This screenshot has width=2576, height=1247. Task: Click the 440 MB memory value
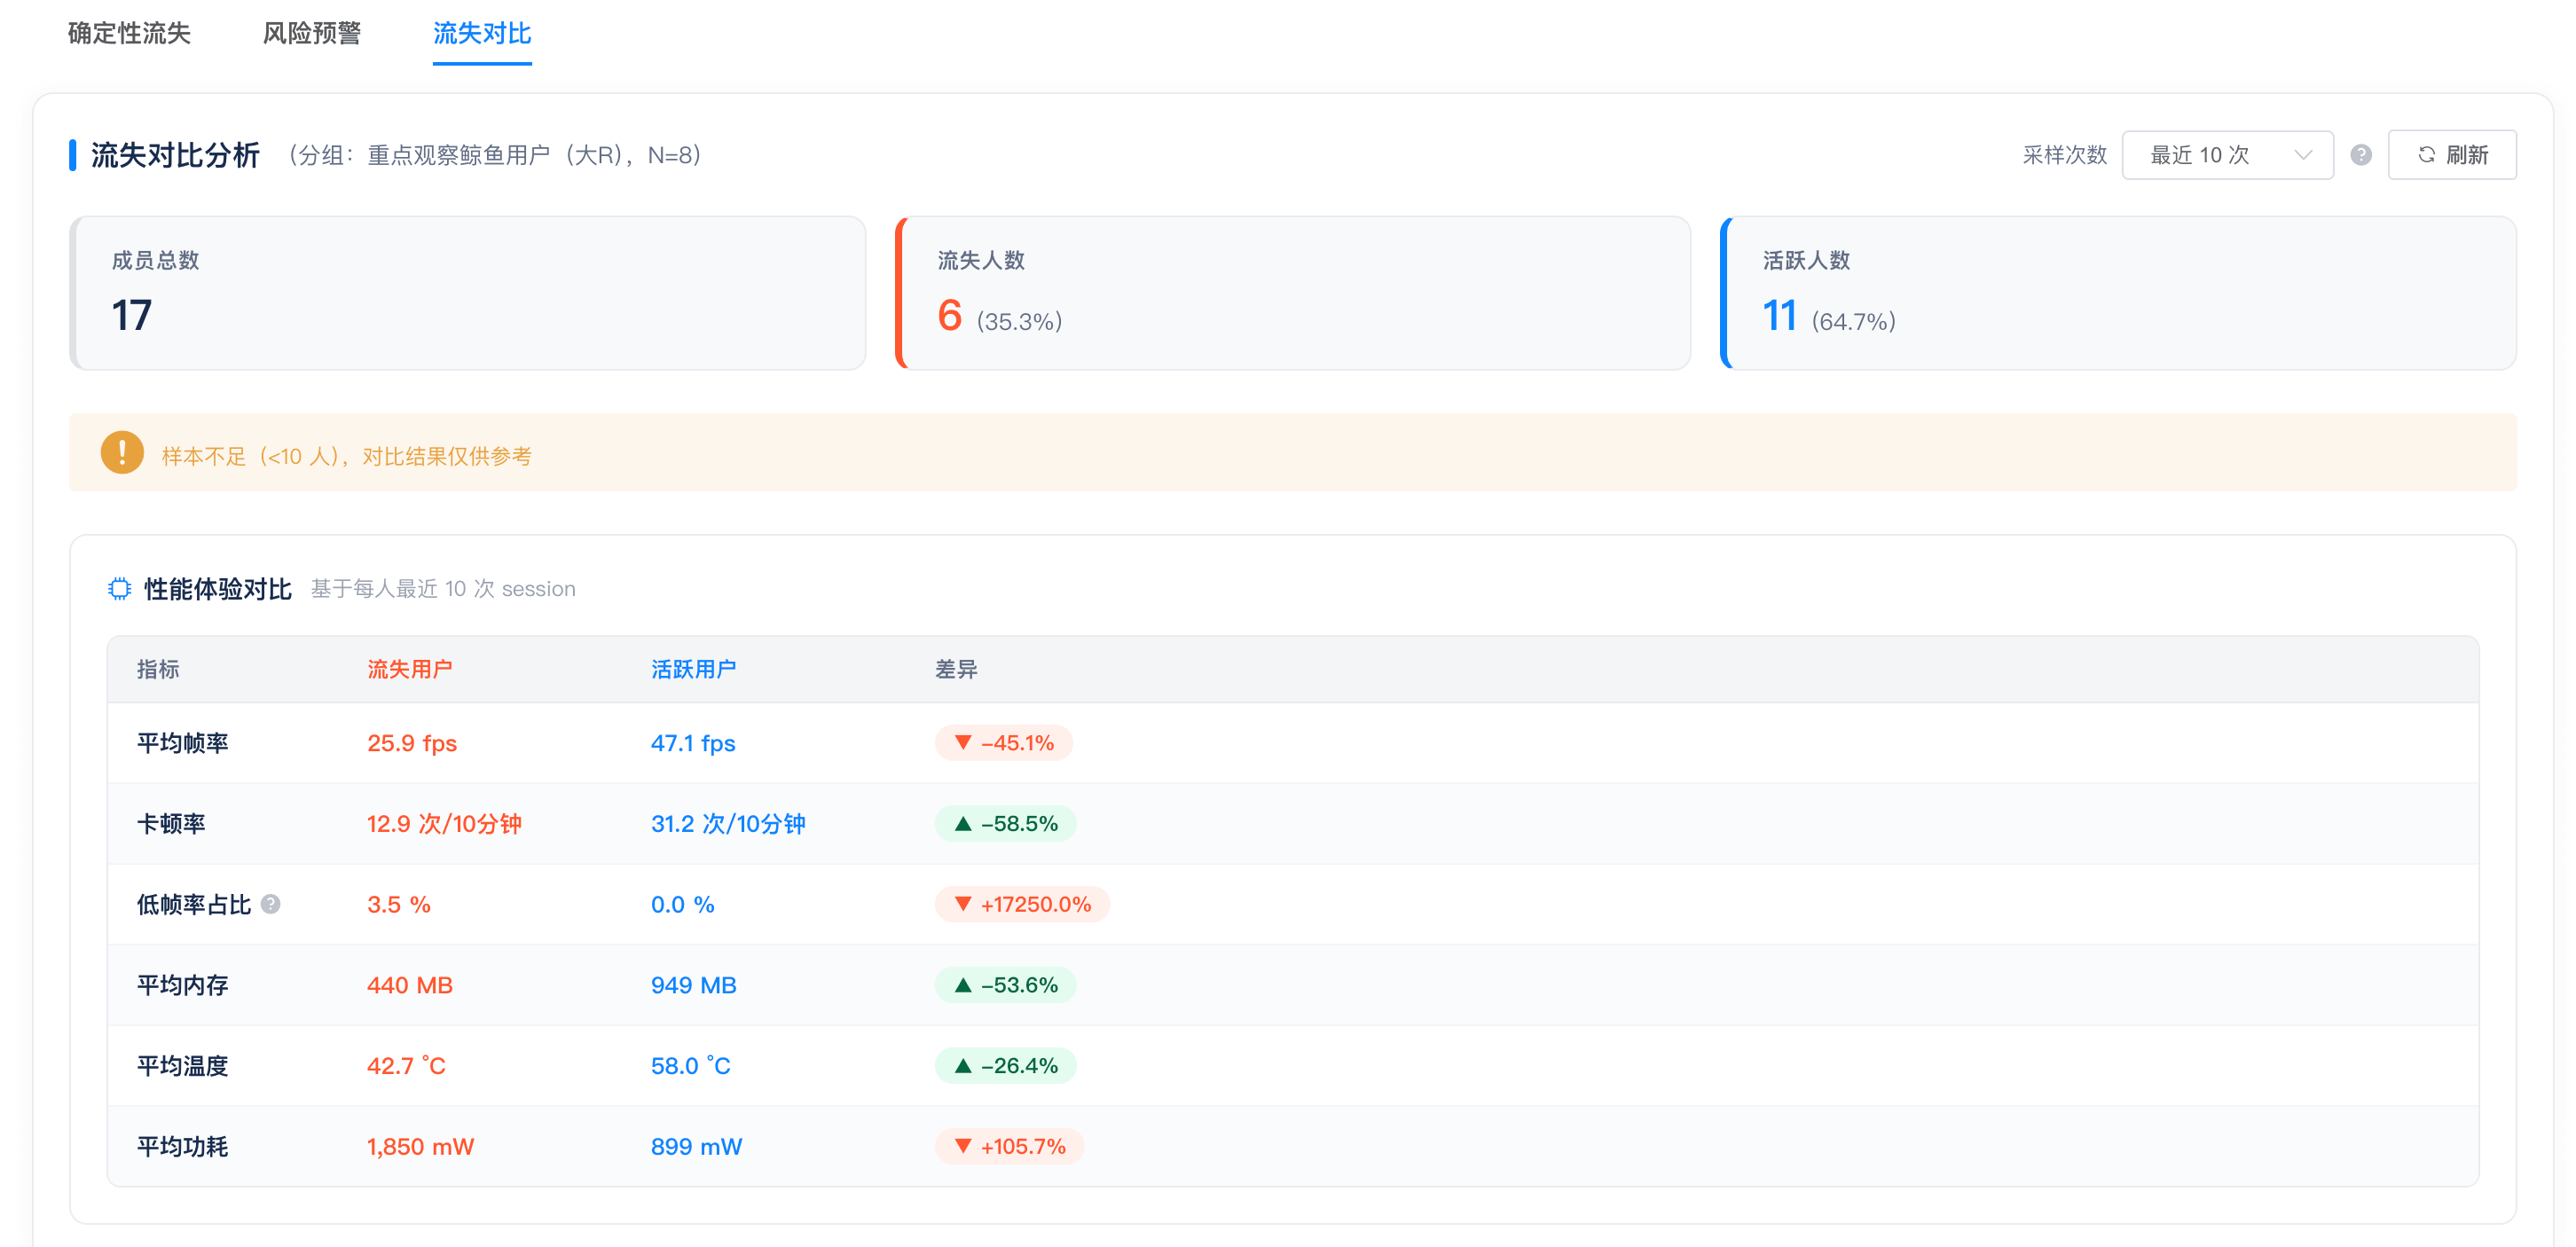point(410,985)
